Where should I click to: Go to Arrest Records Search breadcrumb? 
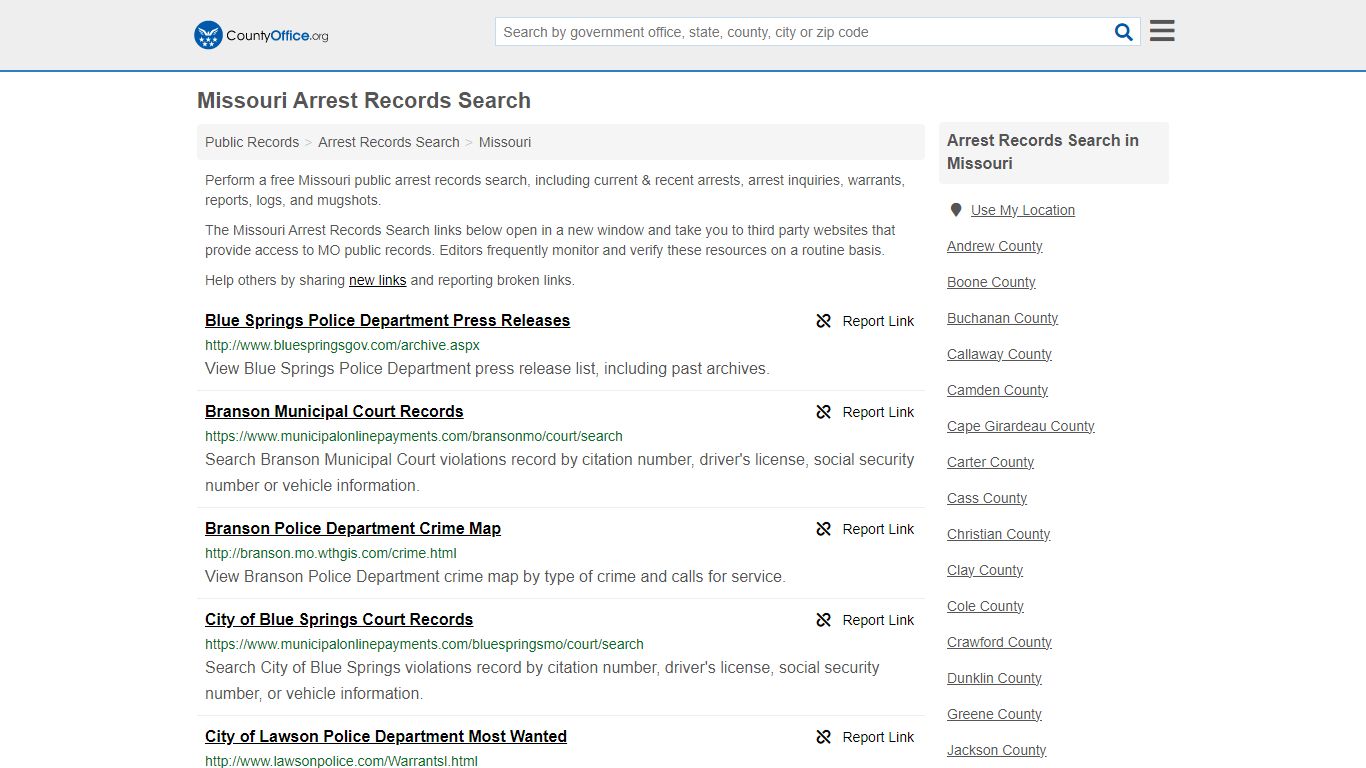[389, 142]
